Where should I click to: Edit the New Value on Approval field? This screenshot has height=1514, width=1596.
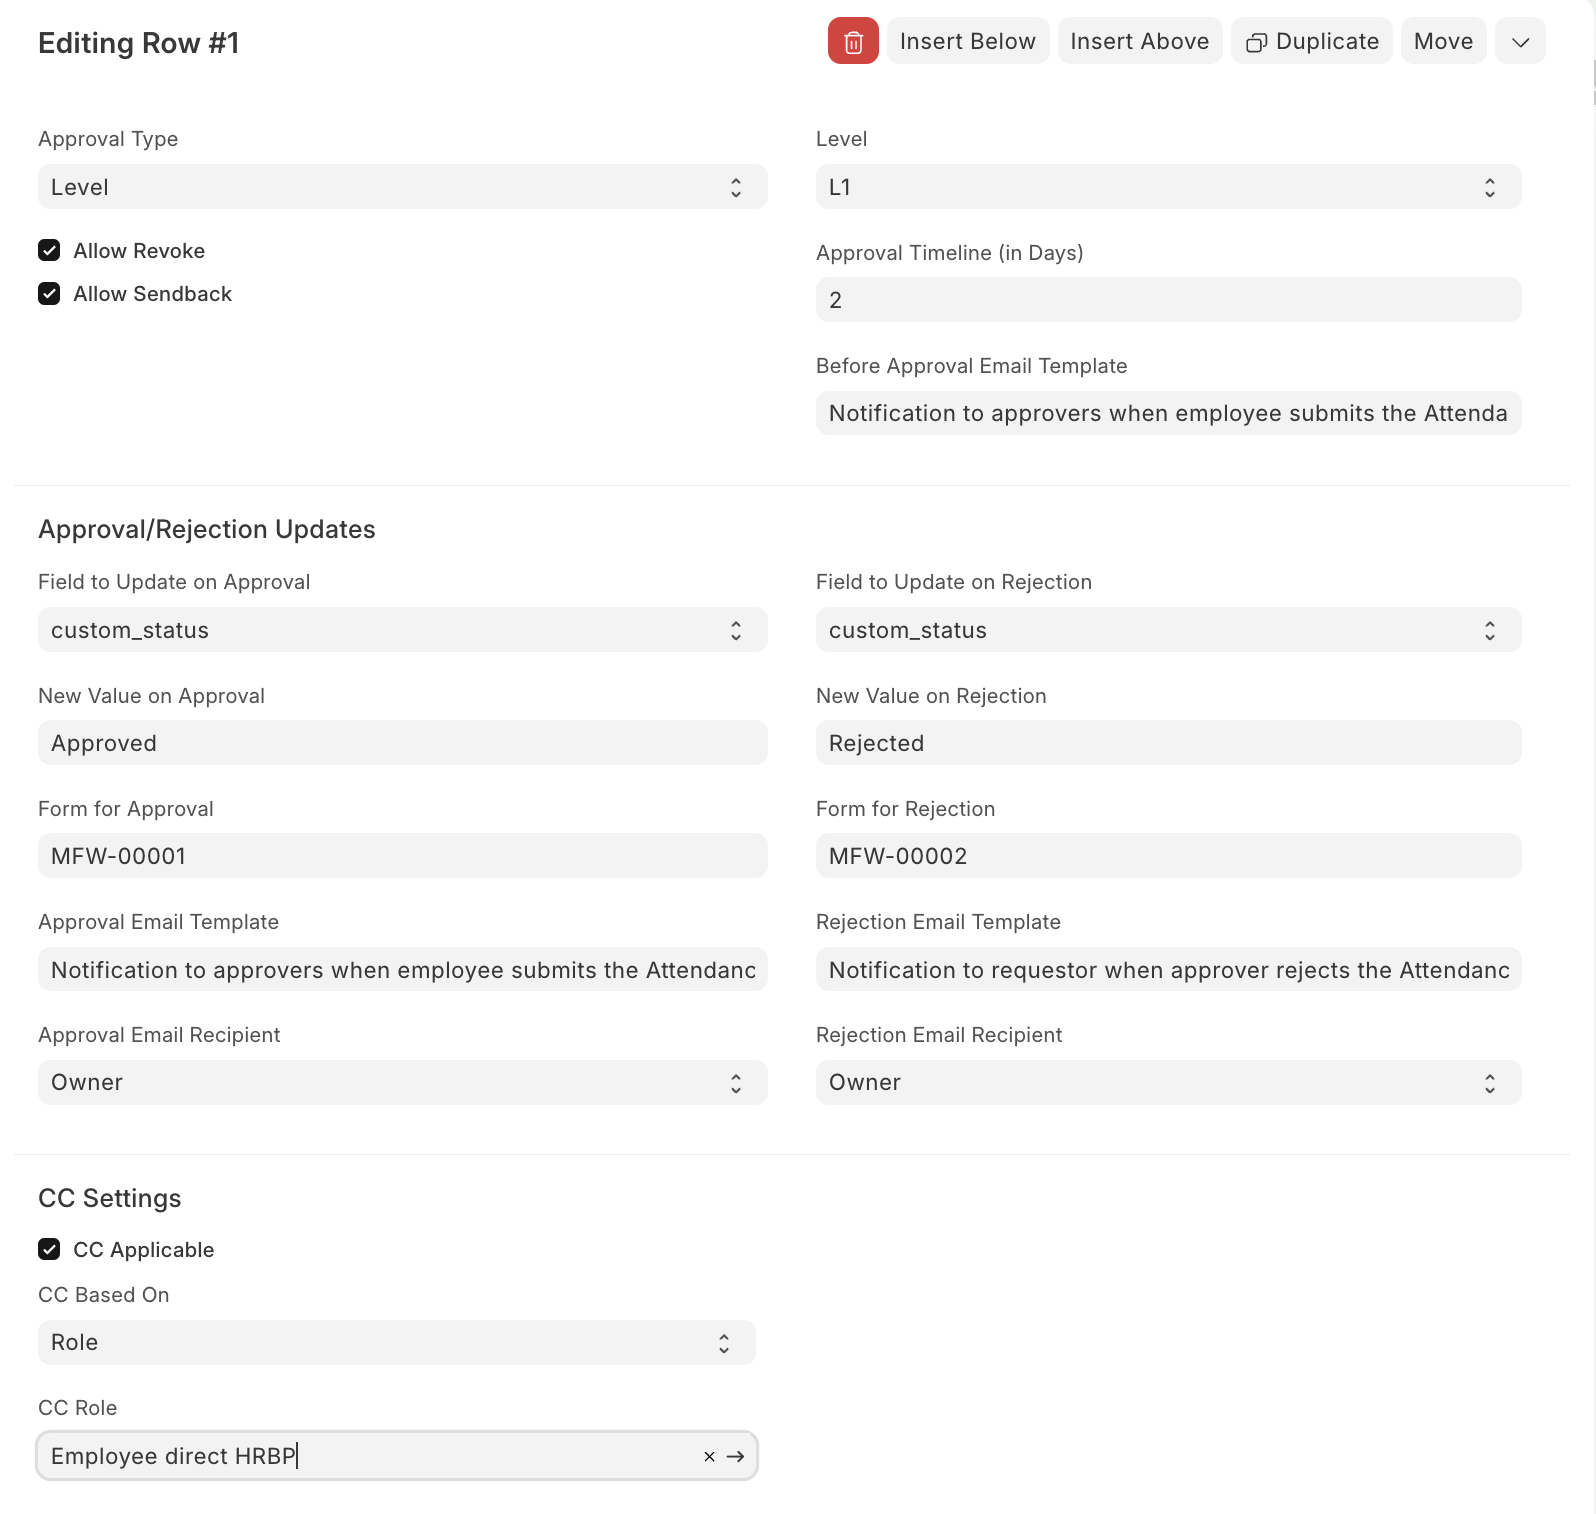[x=403, y=743]
